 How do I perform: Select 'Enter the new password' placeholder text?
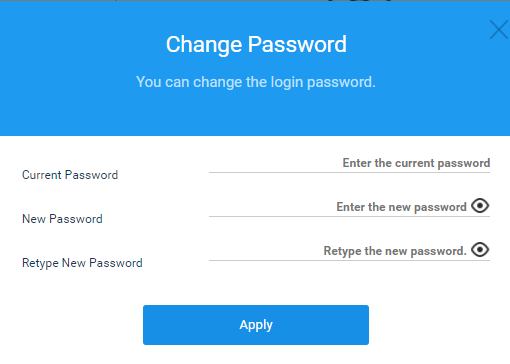pos(401,207)
